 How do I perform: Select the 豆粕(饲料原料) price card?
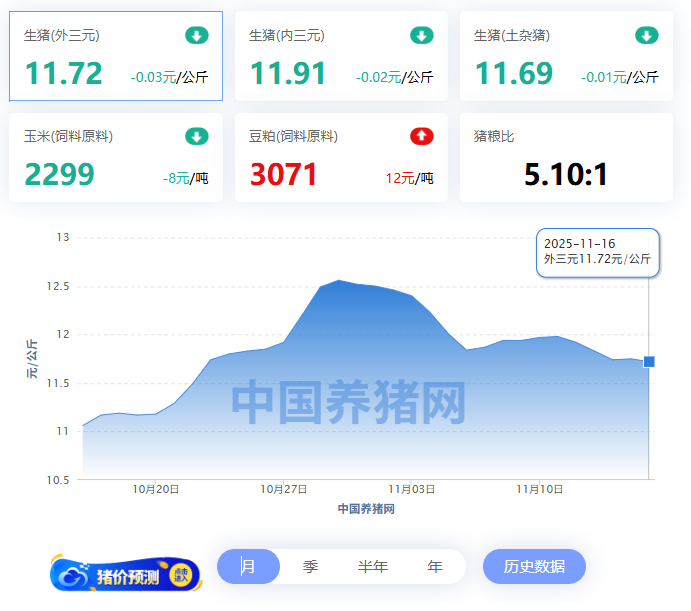(x=341, y=158)
